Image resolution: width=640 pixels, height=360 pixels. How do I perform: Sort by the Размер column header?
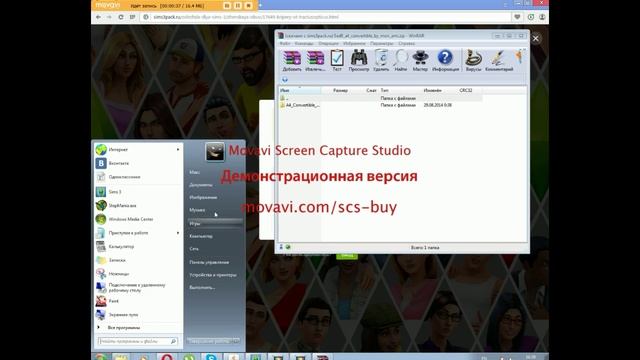coord(340,90)
